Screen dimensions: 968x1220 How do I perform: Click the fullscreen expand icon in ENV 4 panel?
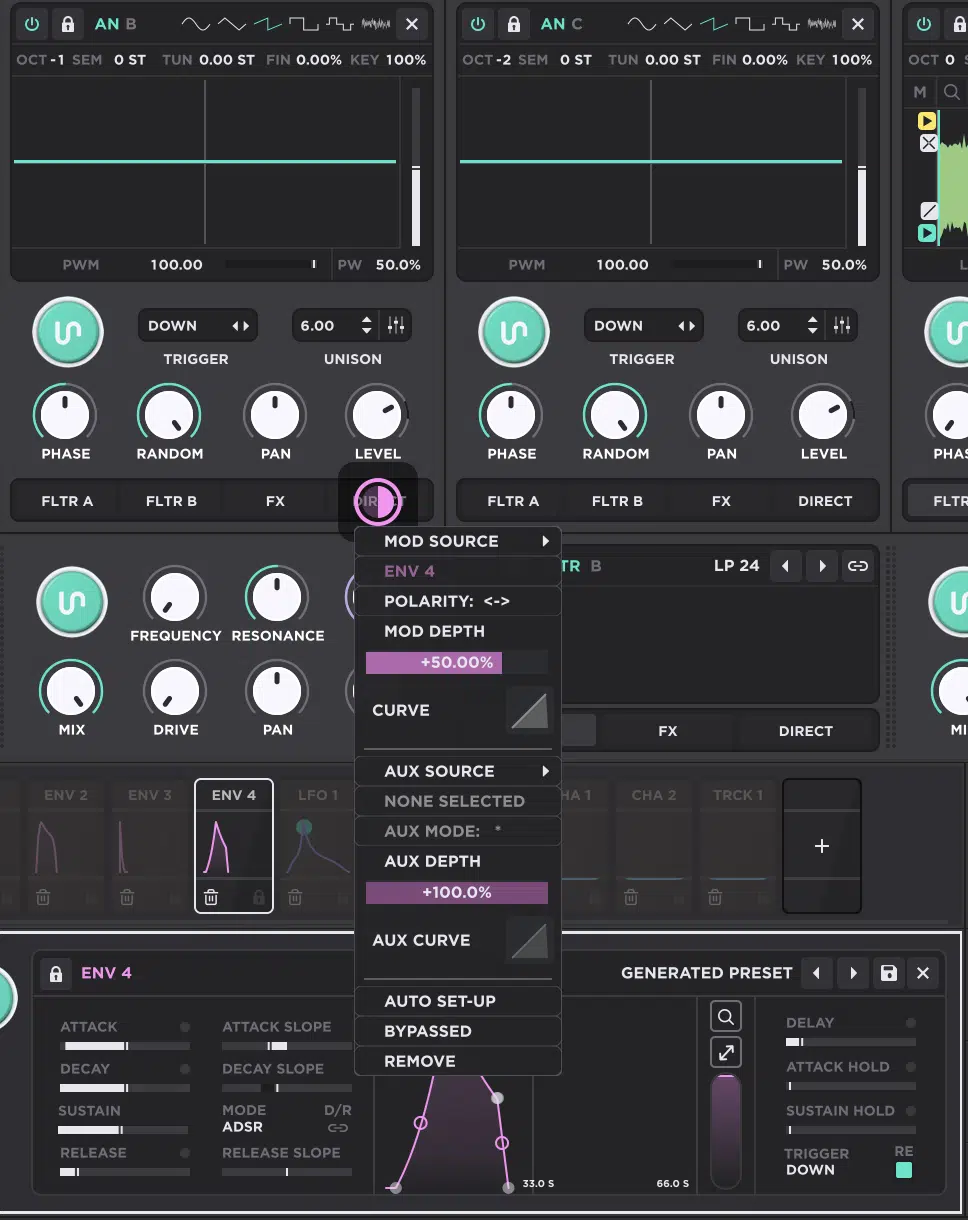coord(726,1052)
